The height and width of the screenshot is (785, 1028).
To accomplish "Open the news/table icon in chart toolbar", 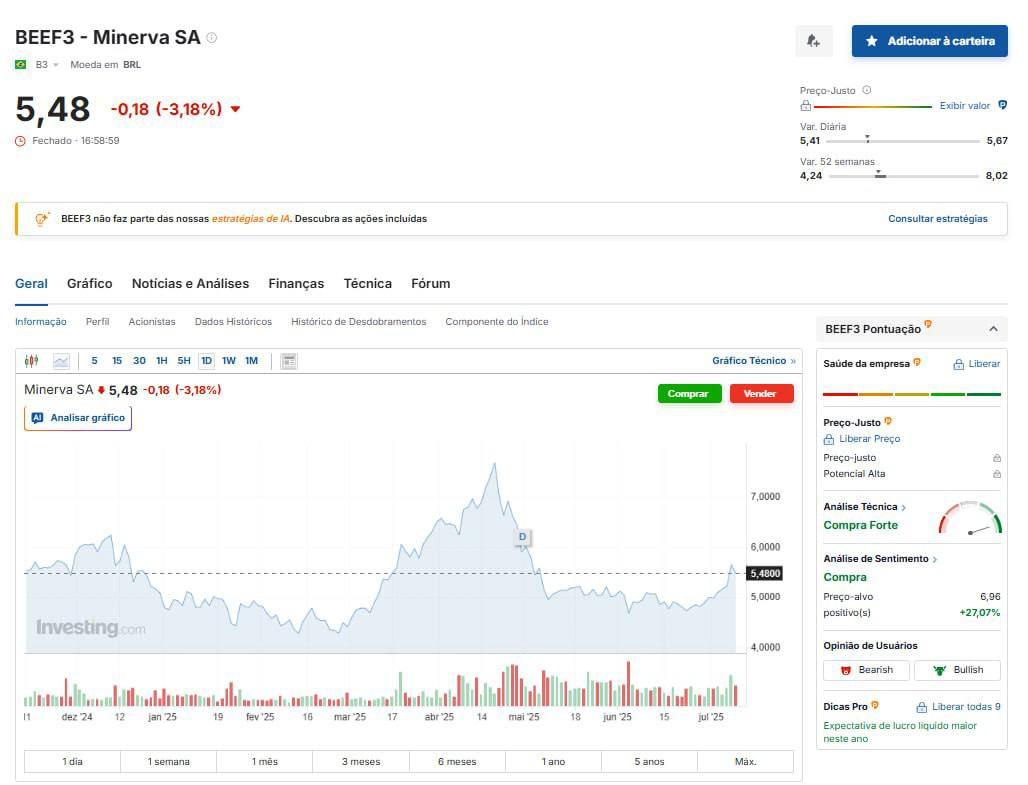I will click(x=288, y=361).
